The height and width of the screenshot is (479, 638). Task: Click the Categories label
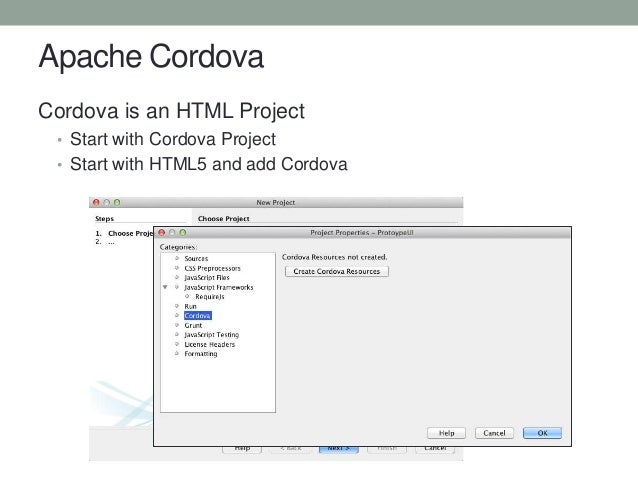coord(178,247)
